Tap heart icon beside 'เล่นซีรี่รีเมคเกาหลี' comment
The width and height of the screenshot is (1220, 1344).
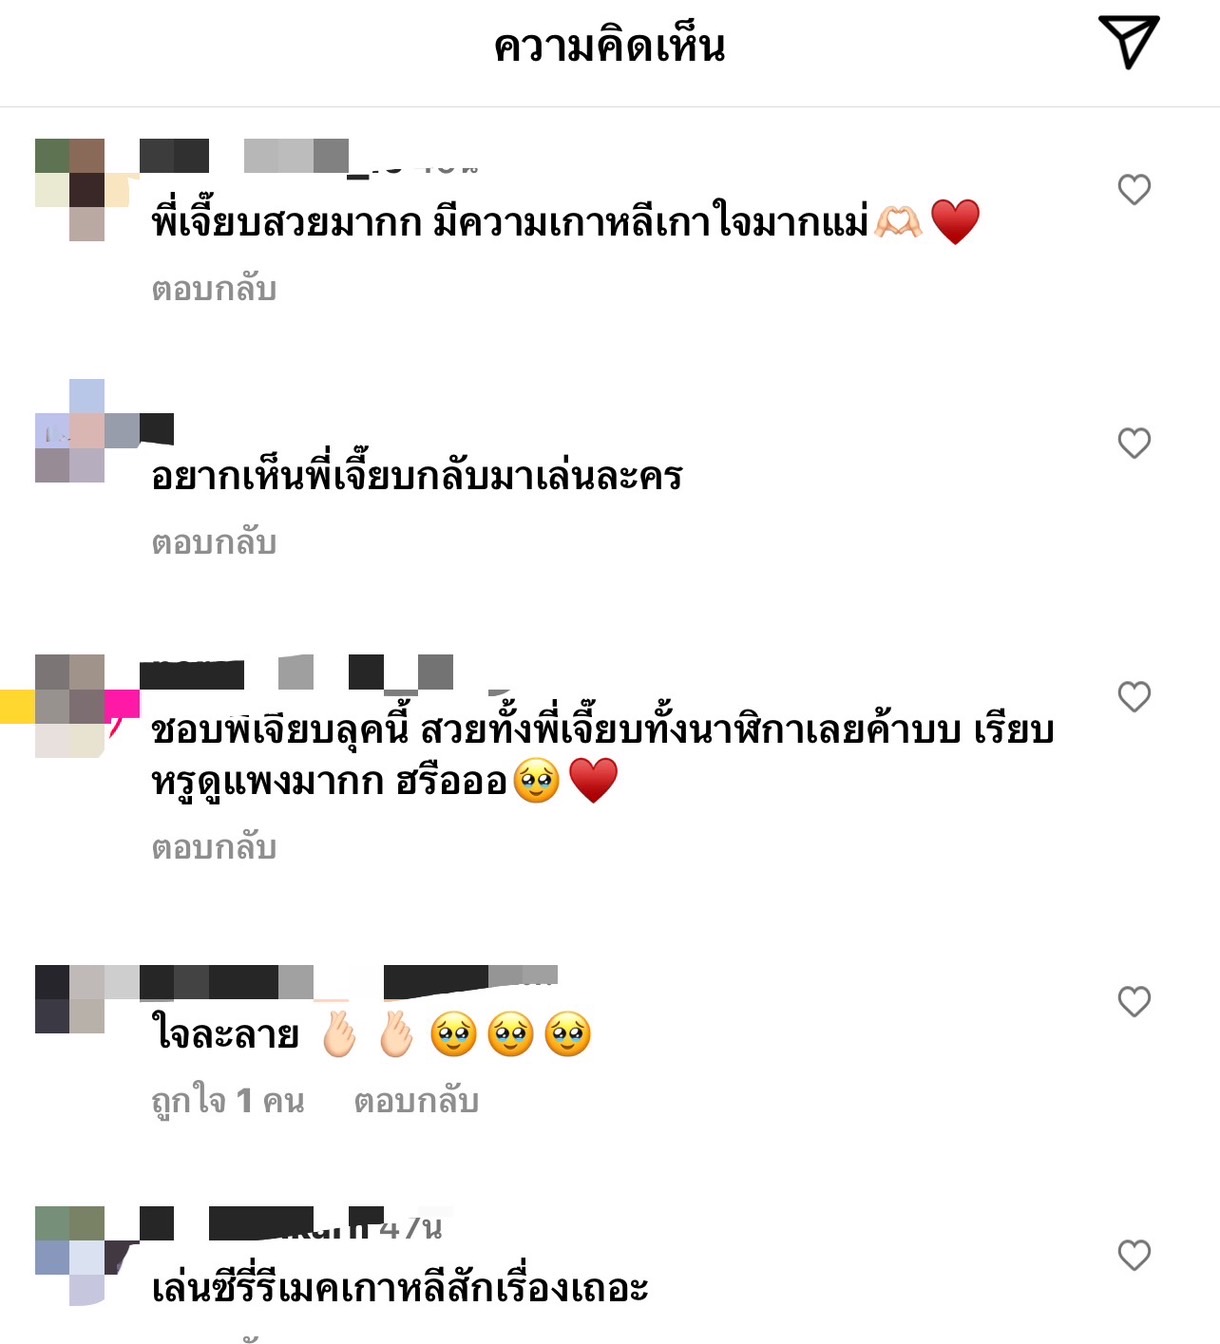tap(1134, 1254)
